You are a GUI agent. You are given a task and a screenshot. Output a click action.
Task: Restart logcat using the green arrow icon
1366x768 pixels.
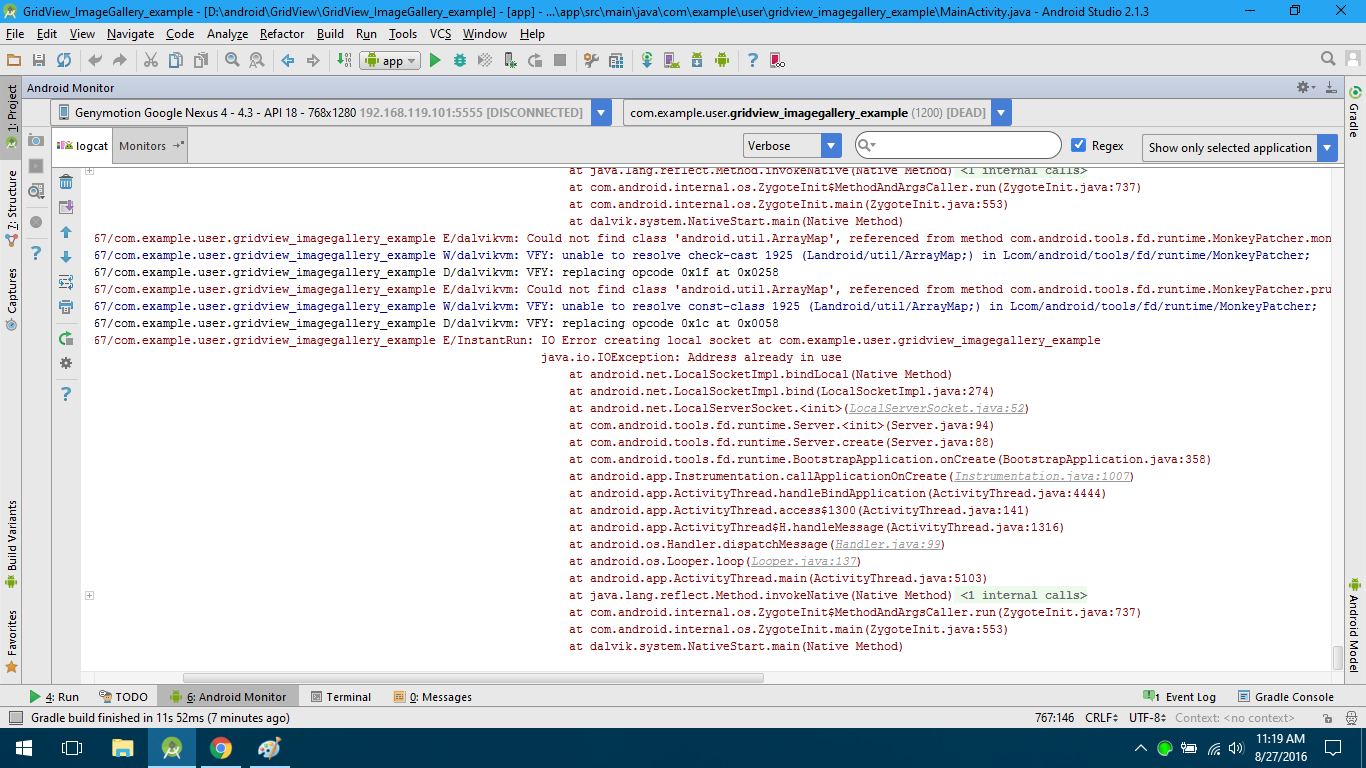(x=66, y=339)
